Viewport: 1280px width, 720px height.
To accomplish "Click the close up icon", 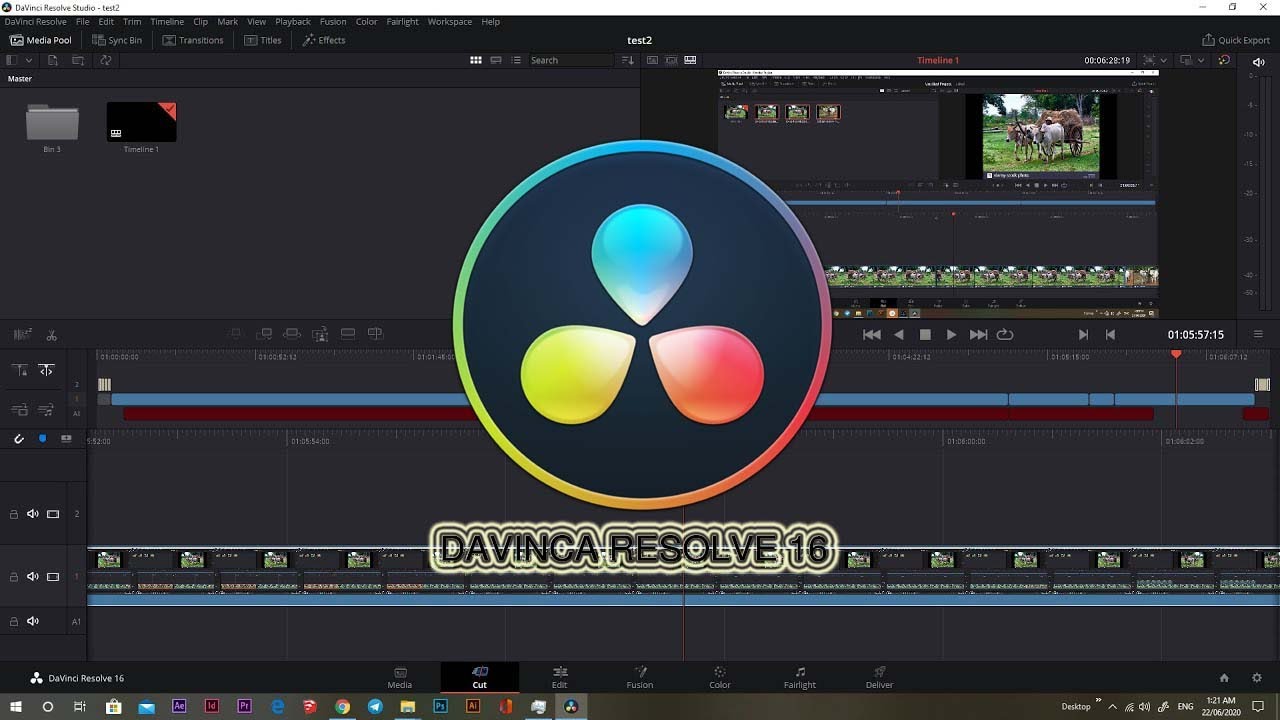I will click(320, 334).
